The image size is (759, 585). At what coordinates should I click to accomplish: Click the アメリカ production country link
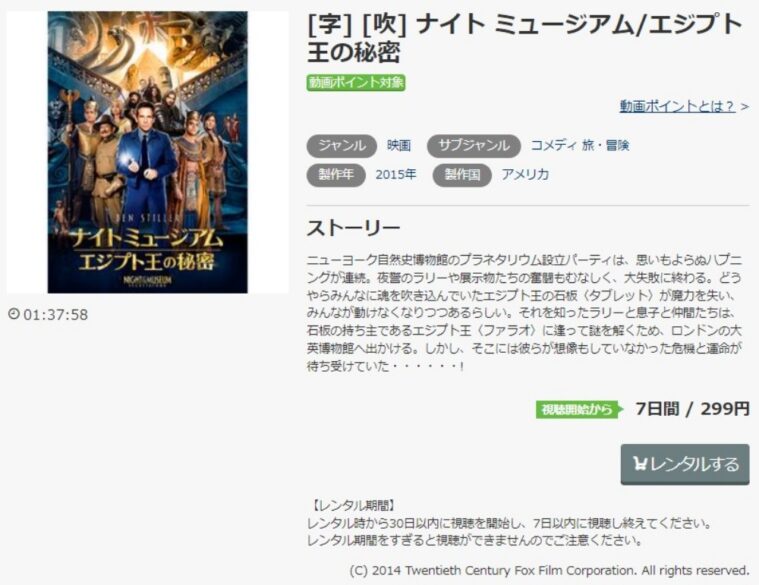525,175
